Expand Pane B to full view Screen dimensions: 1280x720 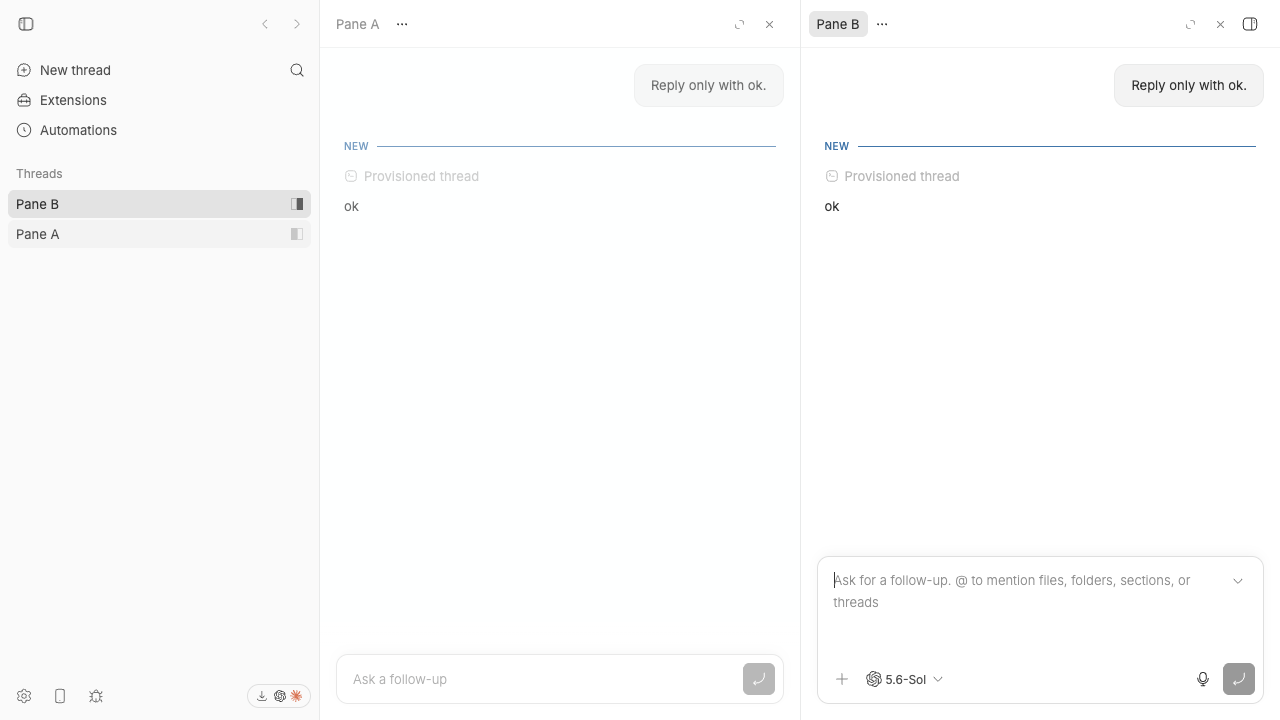[1191, 24]
